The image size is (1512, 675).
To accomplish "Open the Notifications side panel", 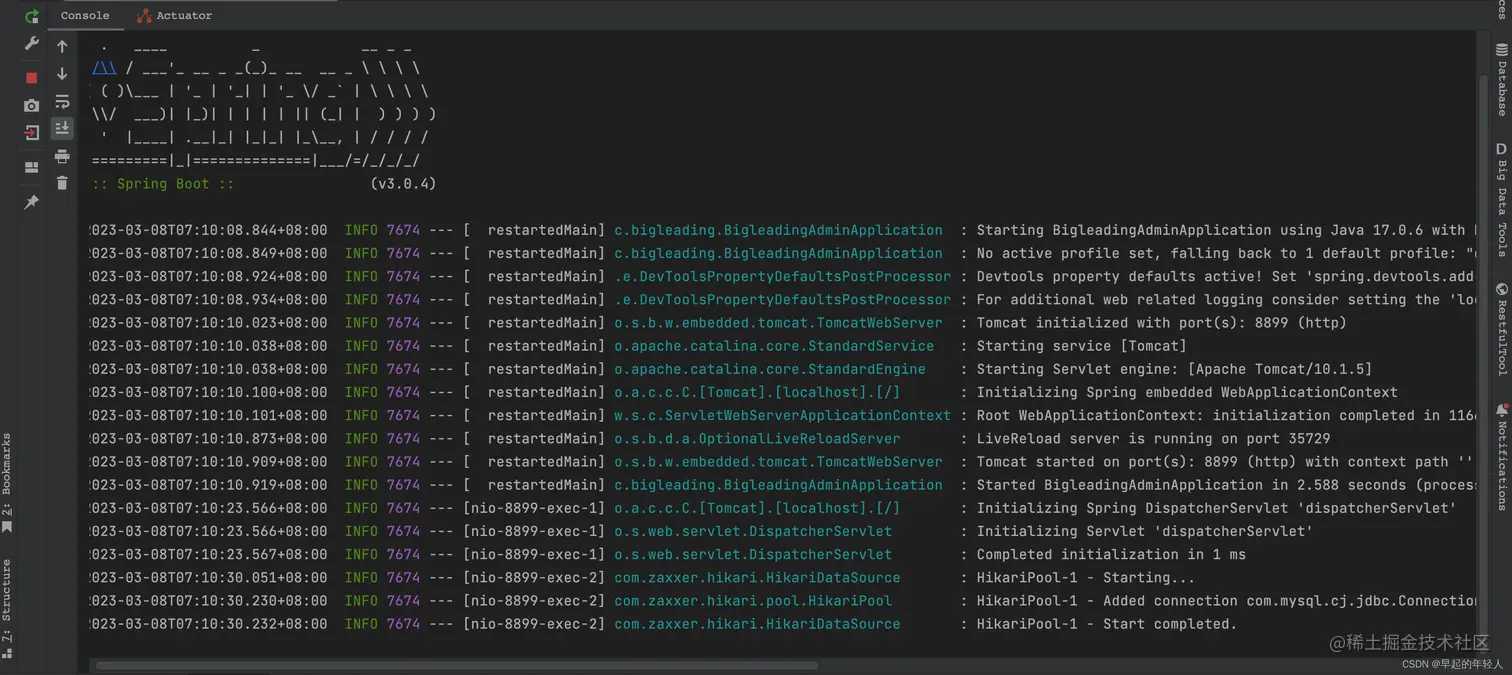I will (x=1501, y=457).
